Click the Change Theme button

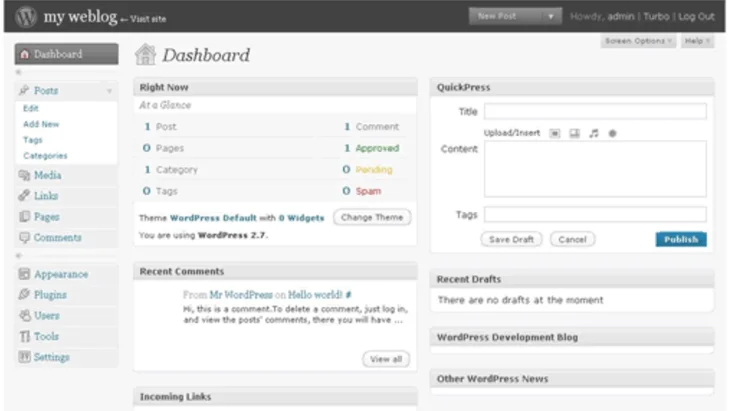coord(372,217)
